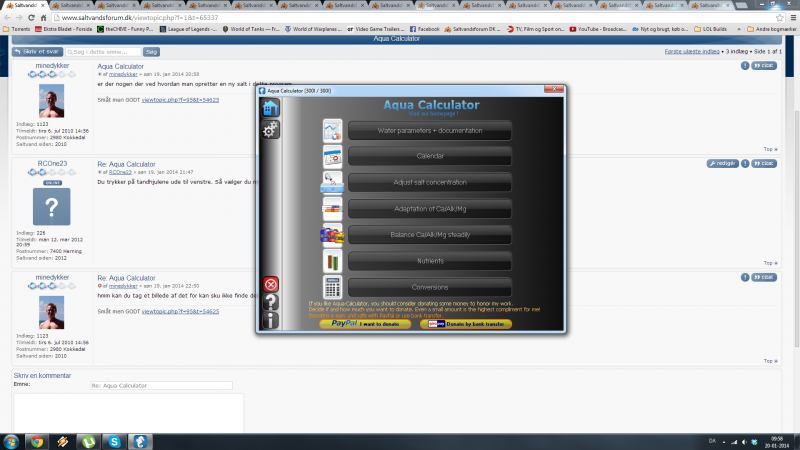The height and width of the screenshot is (450, 800).
Task: Open Adaptation of Ca/Alk/Mg
Action: click(430, 209)
